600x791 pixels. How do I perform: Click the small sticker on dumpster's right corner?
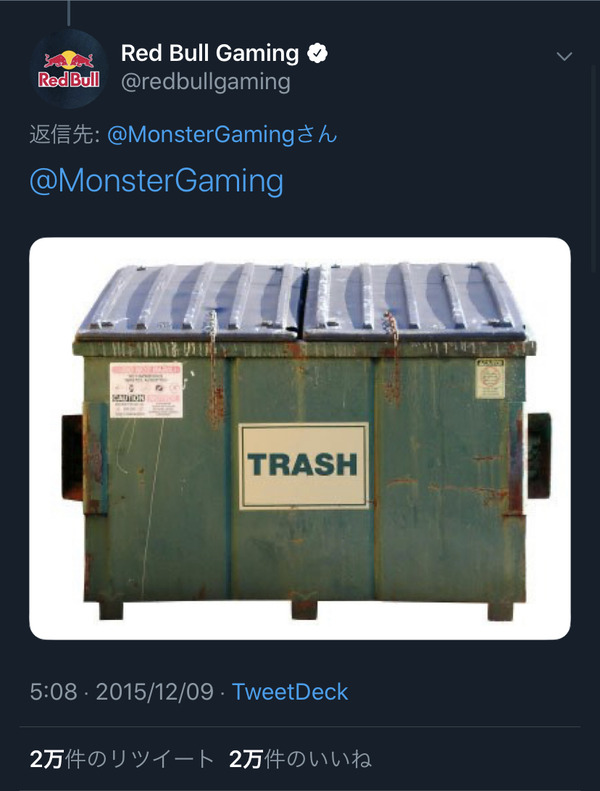click(490, 379)
